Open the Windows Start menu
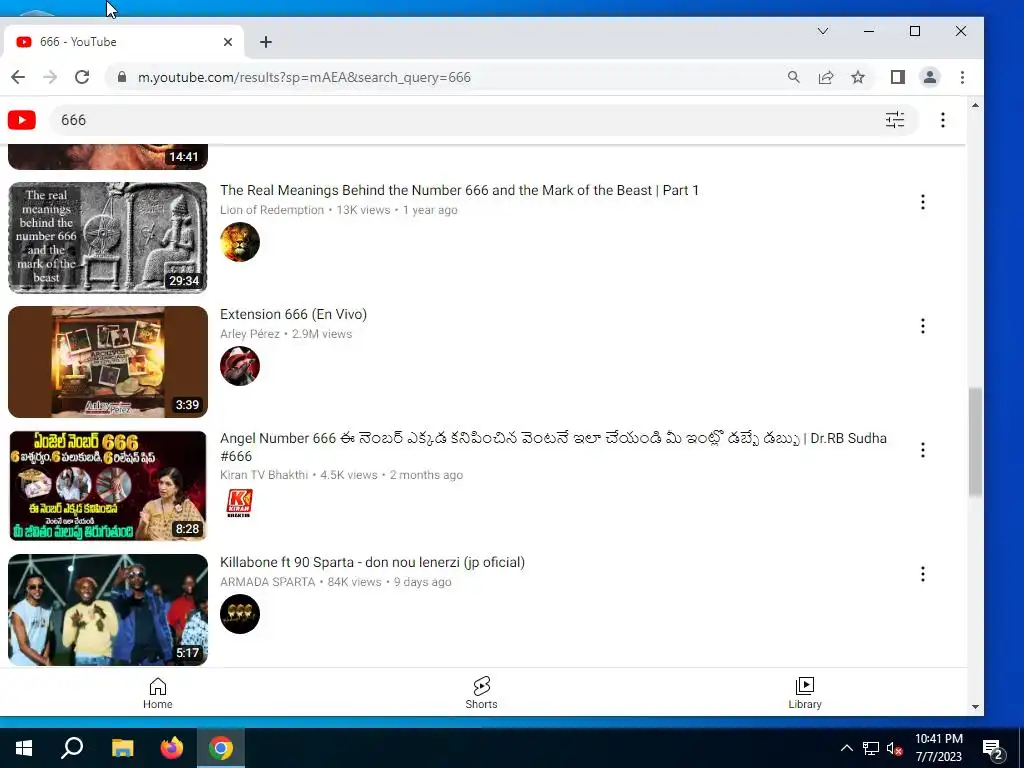 pos(24,748)
